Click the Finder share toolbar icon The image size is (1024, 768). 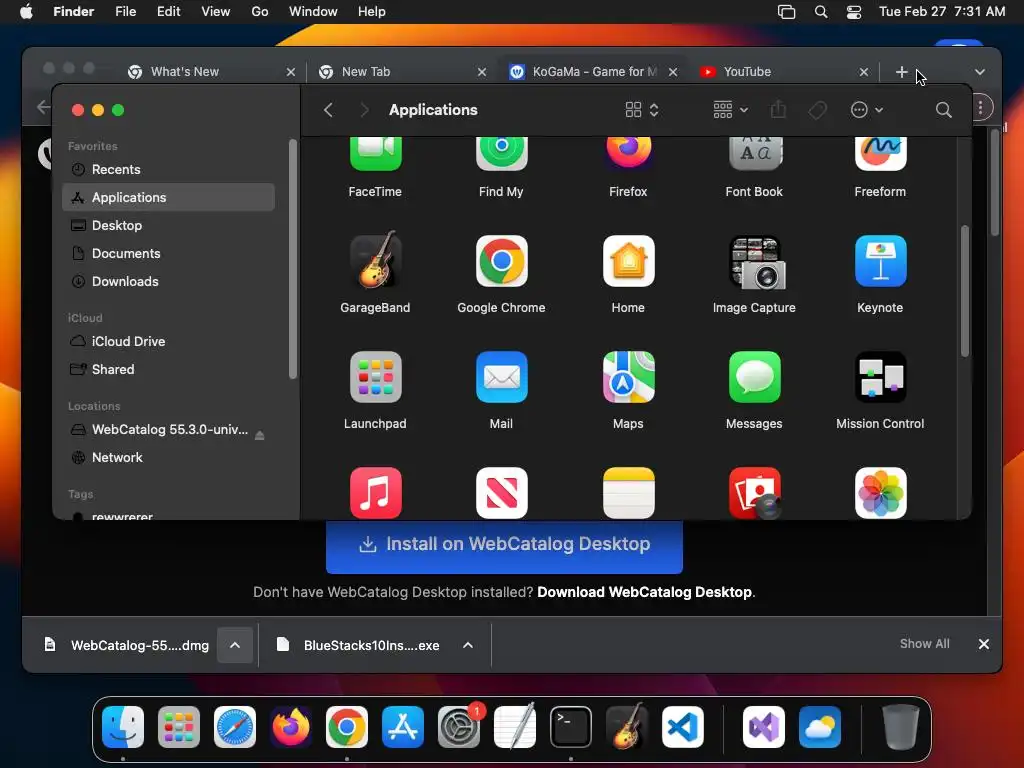[x=778, y=109]
